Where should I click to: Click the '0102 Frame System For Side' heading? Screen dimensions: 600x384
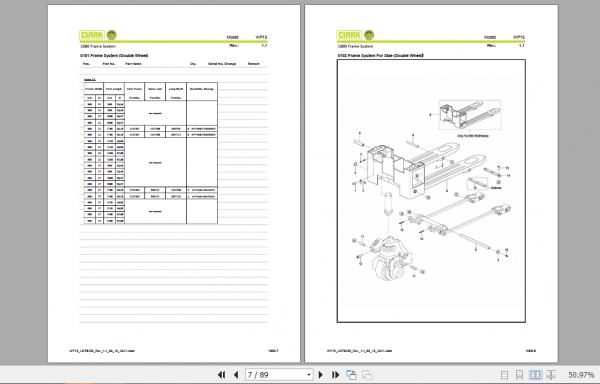click(380, 55)
